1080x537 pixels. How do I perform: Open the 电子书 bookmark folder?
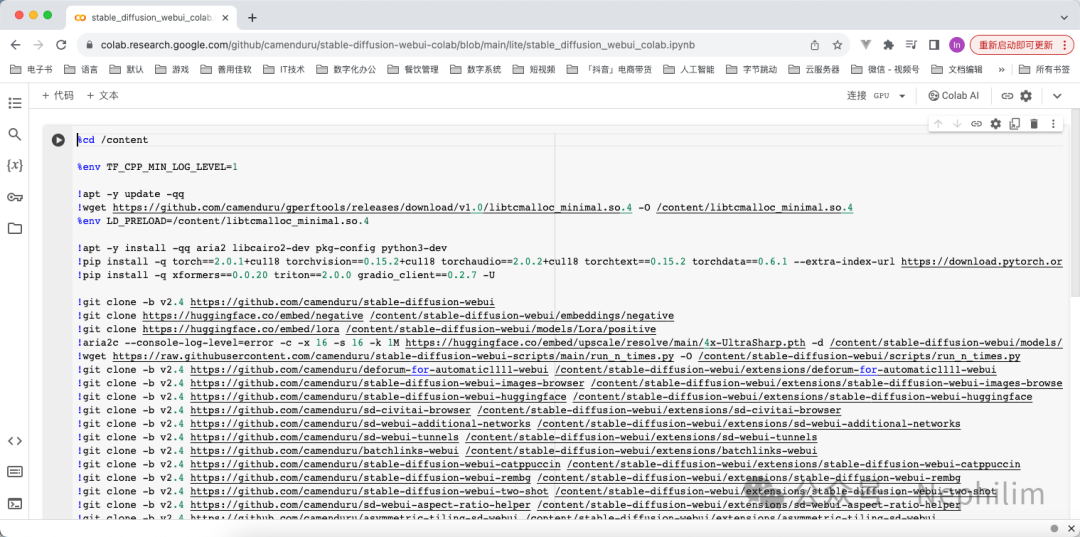[32, 70]
